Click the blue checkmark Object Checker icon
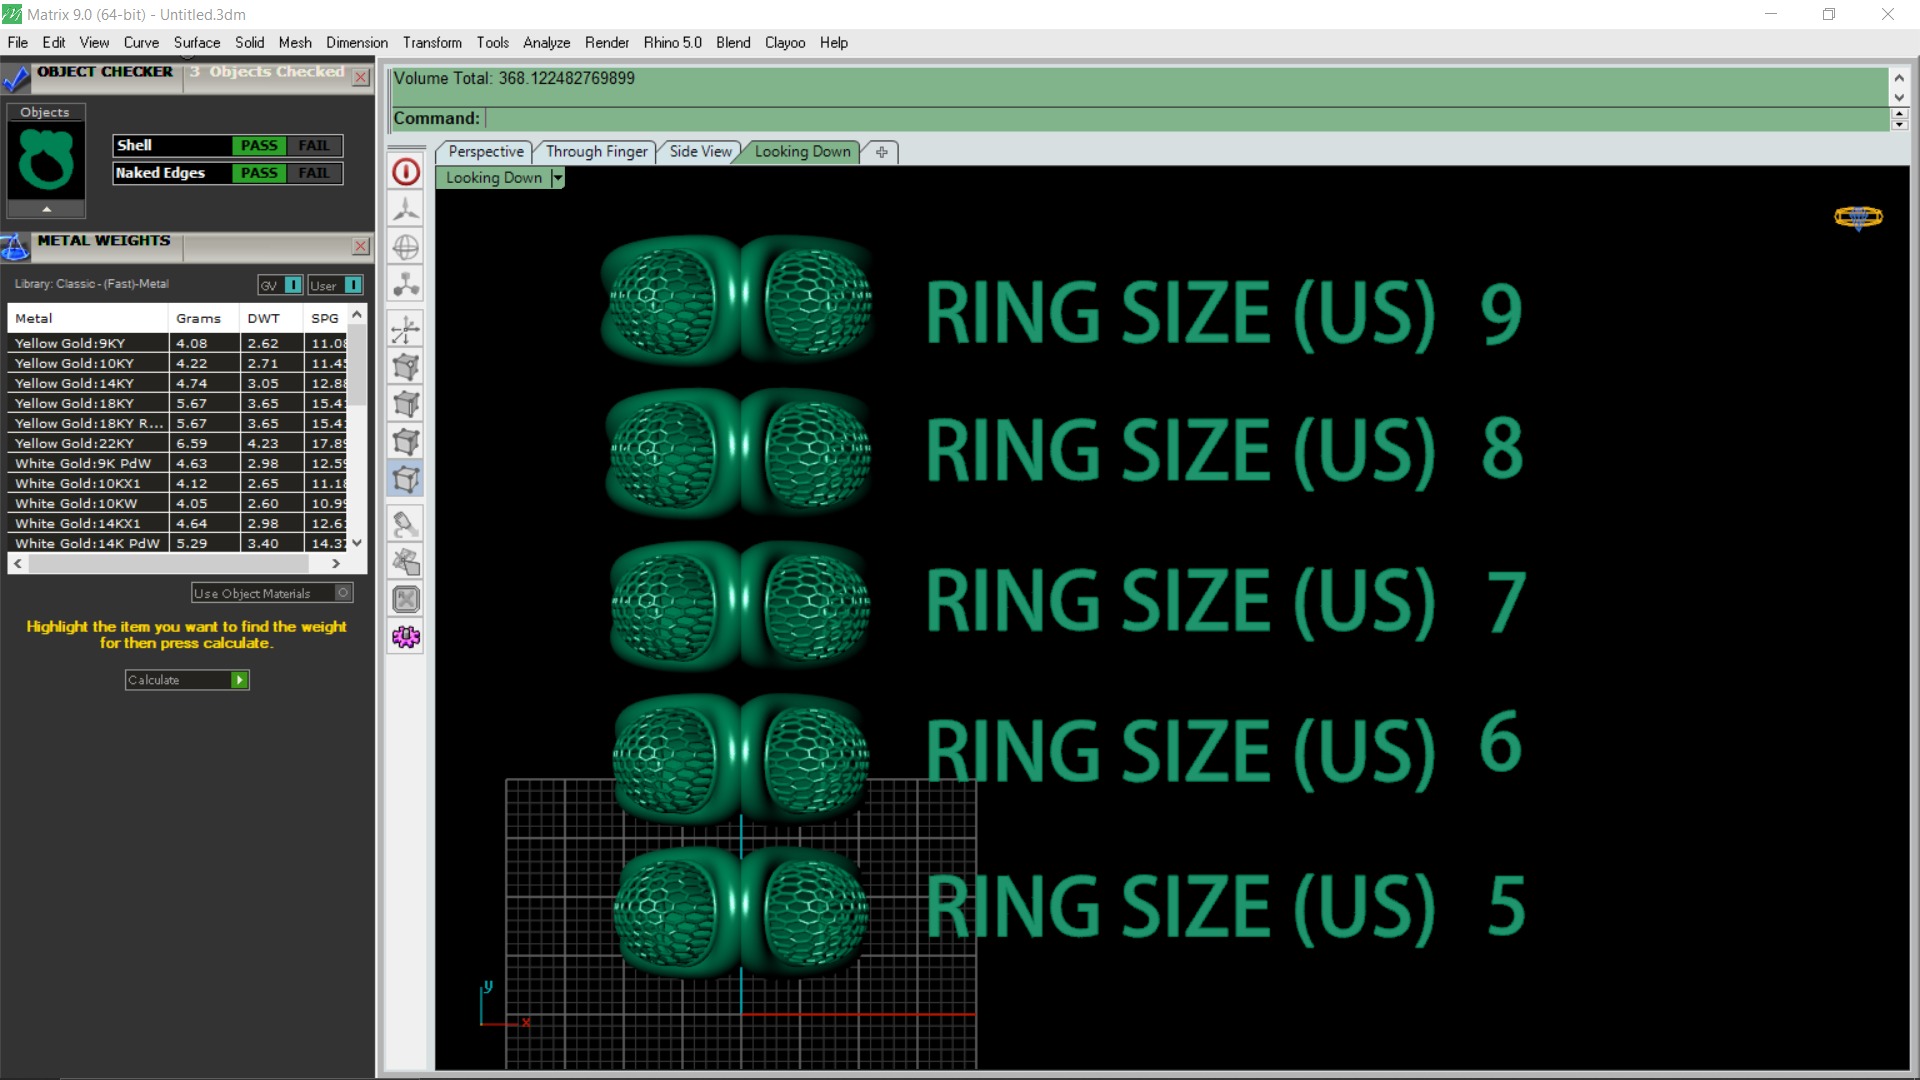Screen dimensions: 1920x1080 click(16, 78)
